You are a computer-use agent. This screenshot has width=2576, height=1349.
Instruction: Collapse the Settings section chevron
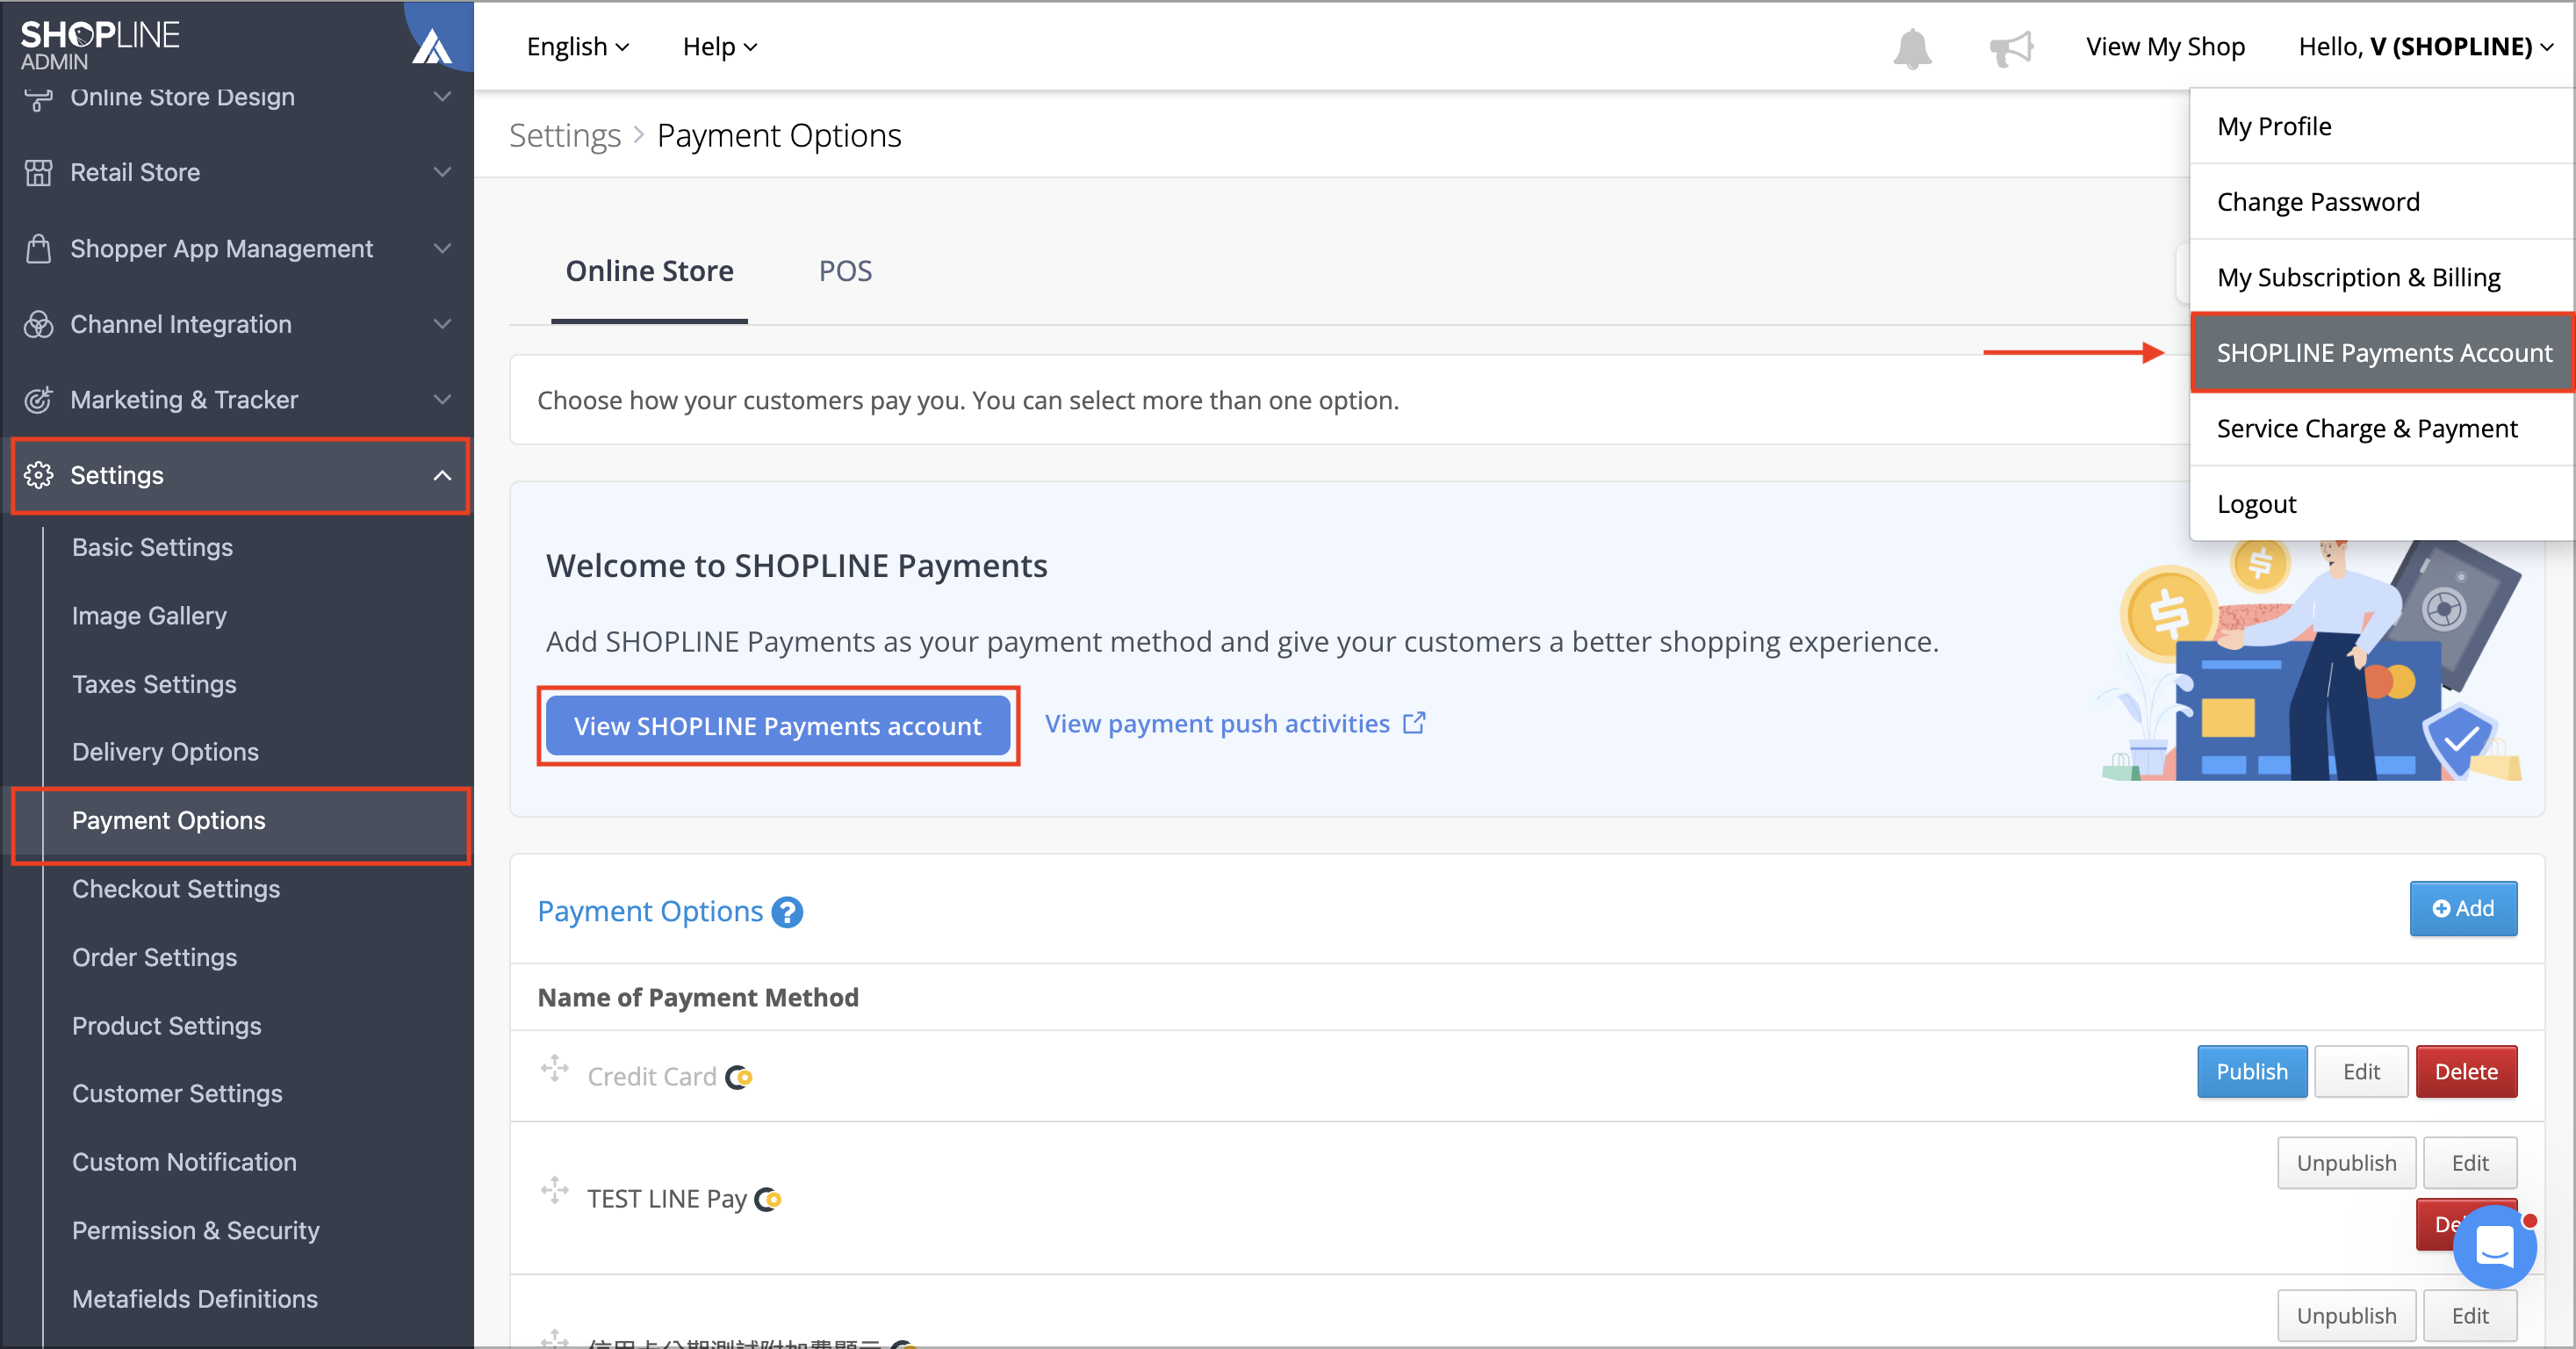(x=442, y=475)
